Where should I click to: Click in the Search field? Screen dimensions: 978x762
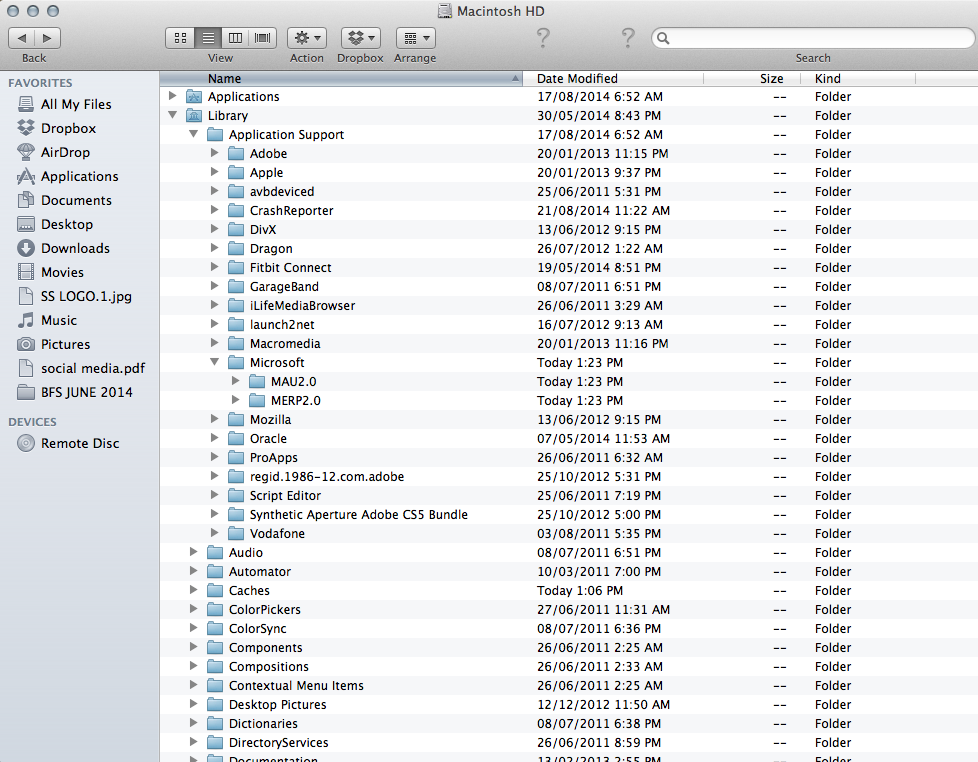coord(813,38)
